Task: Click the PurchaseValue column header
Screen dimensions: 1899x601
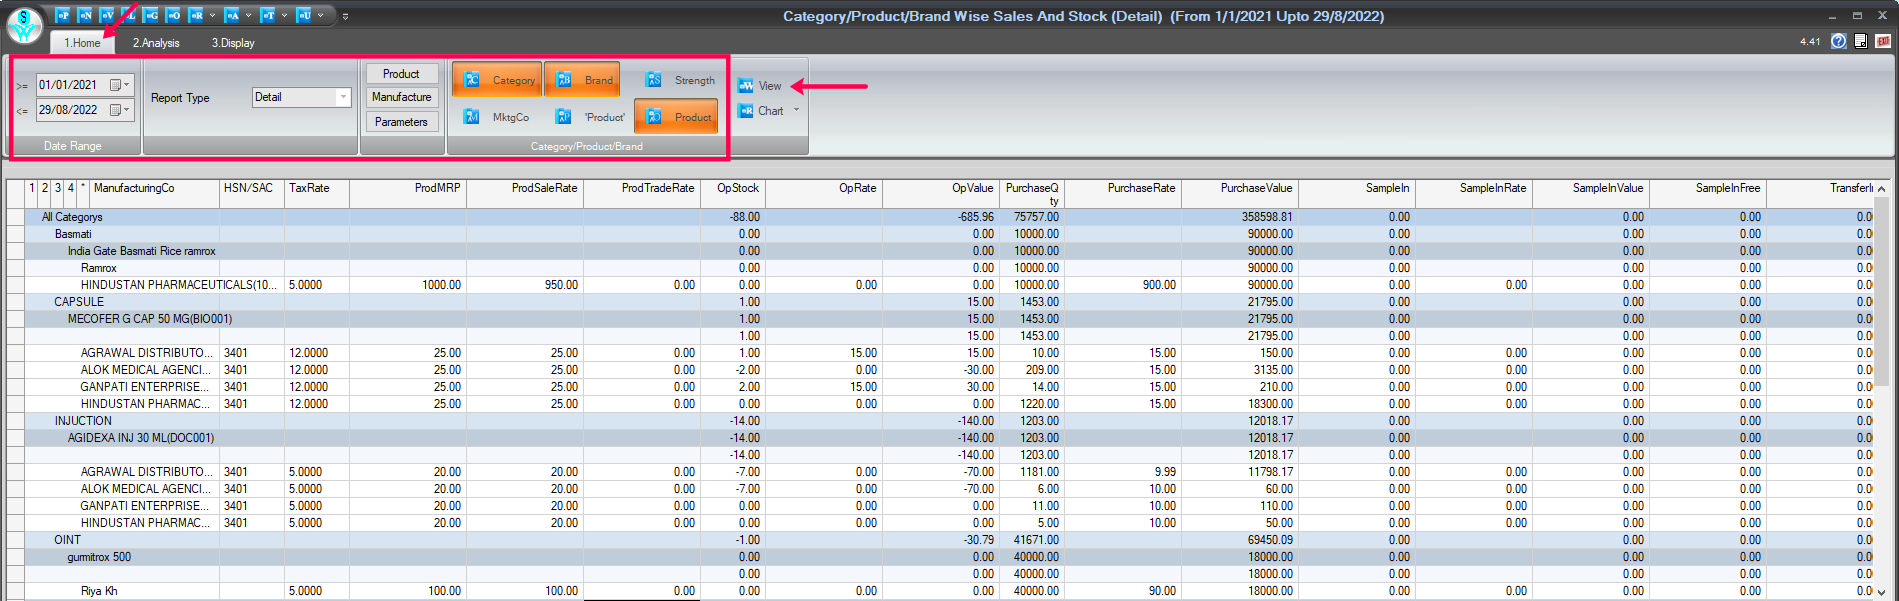Action: pyautogui.click(x=1240, y=193)
